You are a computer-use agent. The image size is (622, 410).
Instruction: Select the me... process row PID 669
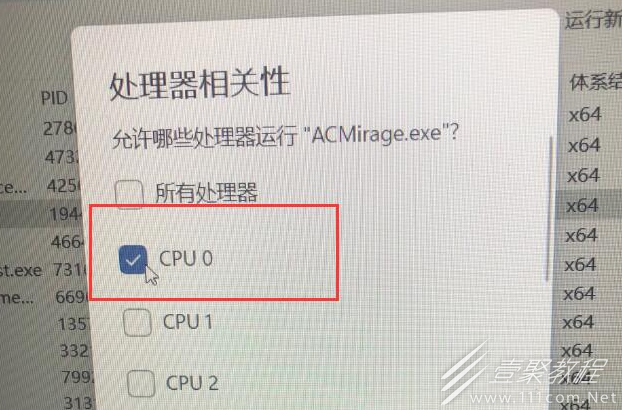(x=43, y=297)
